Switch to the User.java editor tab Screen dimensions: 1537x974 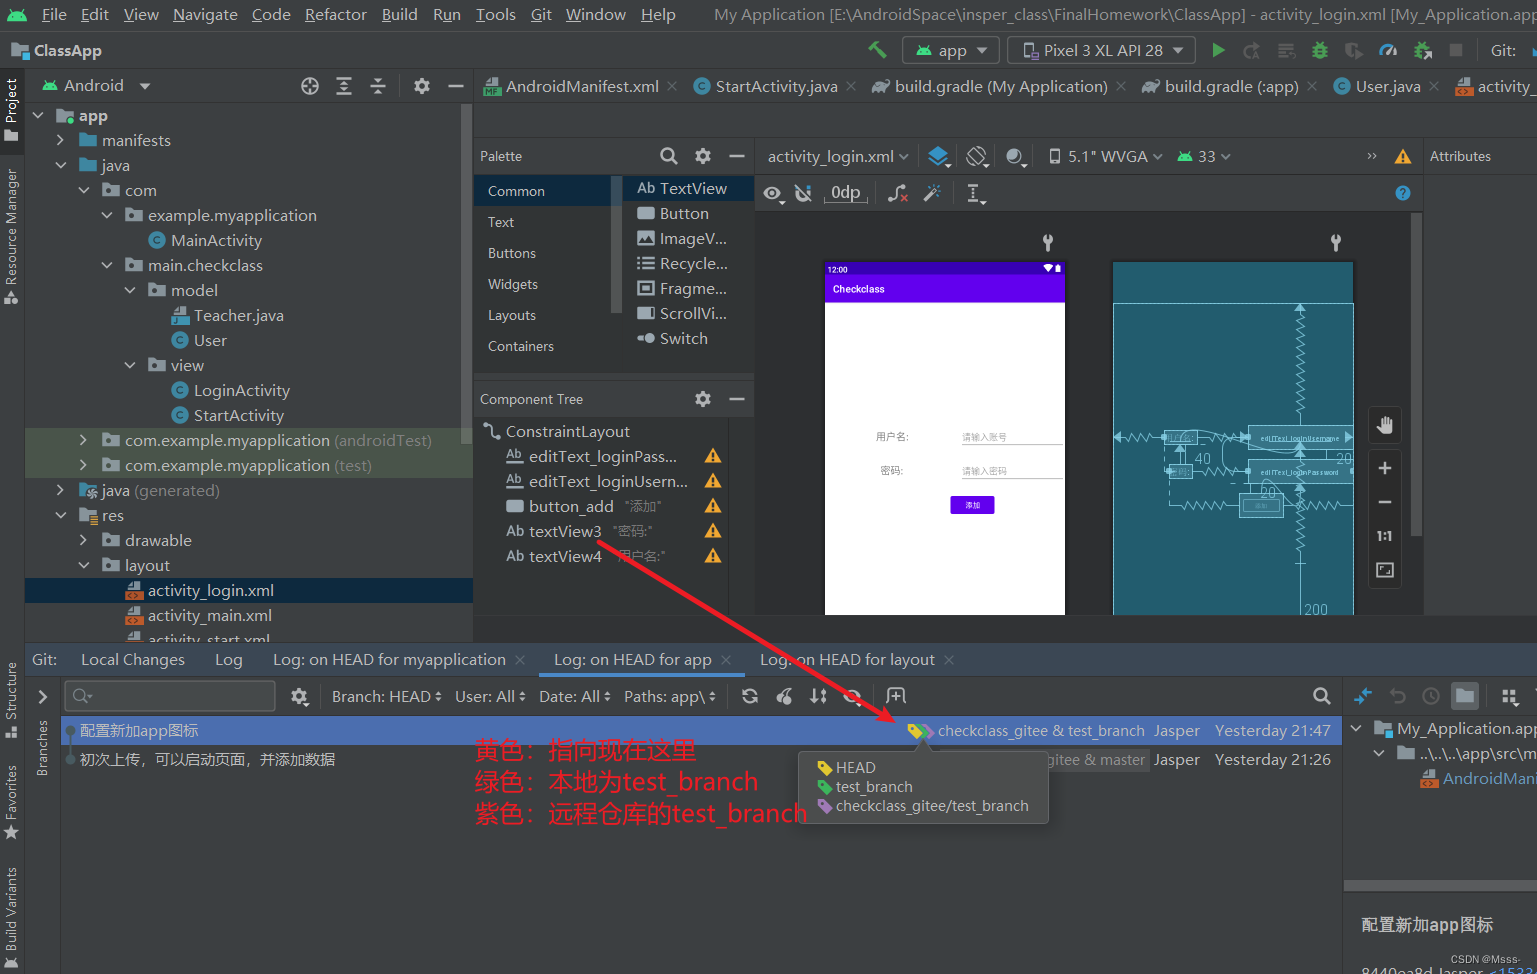pos(1387,87)
